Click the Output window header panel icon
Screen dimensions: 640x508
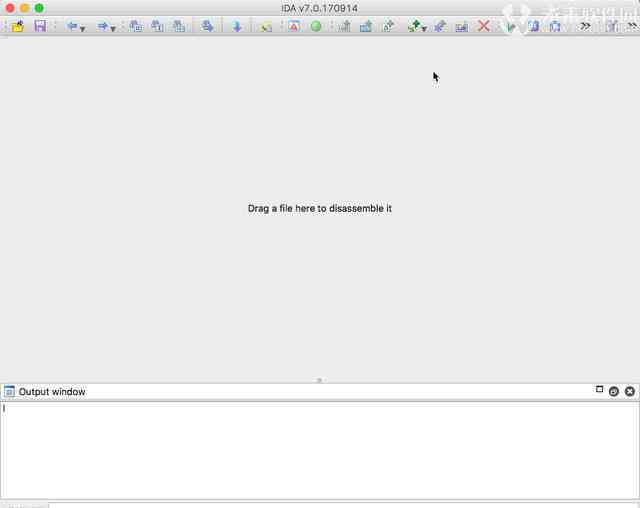[x=9, y=392]
